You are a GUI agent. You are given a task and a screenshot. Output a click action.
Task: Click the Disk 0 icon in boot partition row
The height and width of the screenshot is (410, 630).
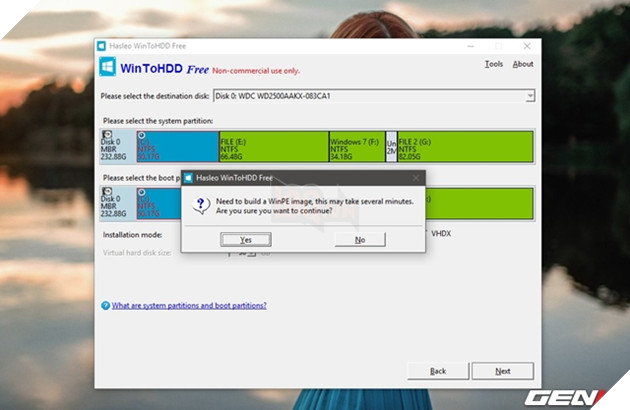[x=107, y=191]
